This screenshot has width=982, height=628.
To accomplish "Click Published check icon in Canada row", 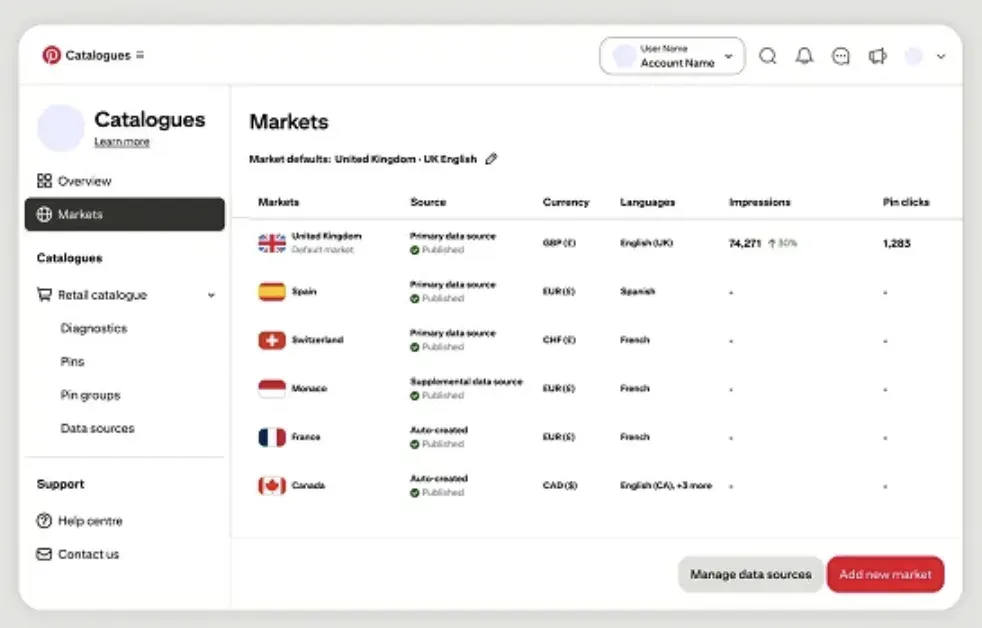I will pos(415,493).
